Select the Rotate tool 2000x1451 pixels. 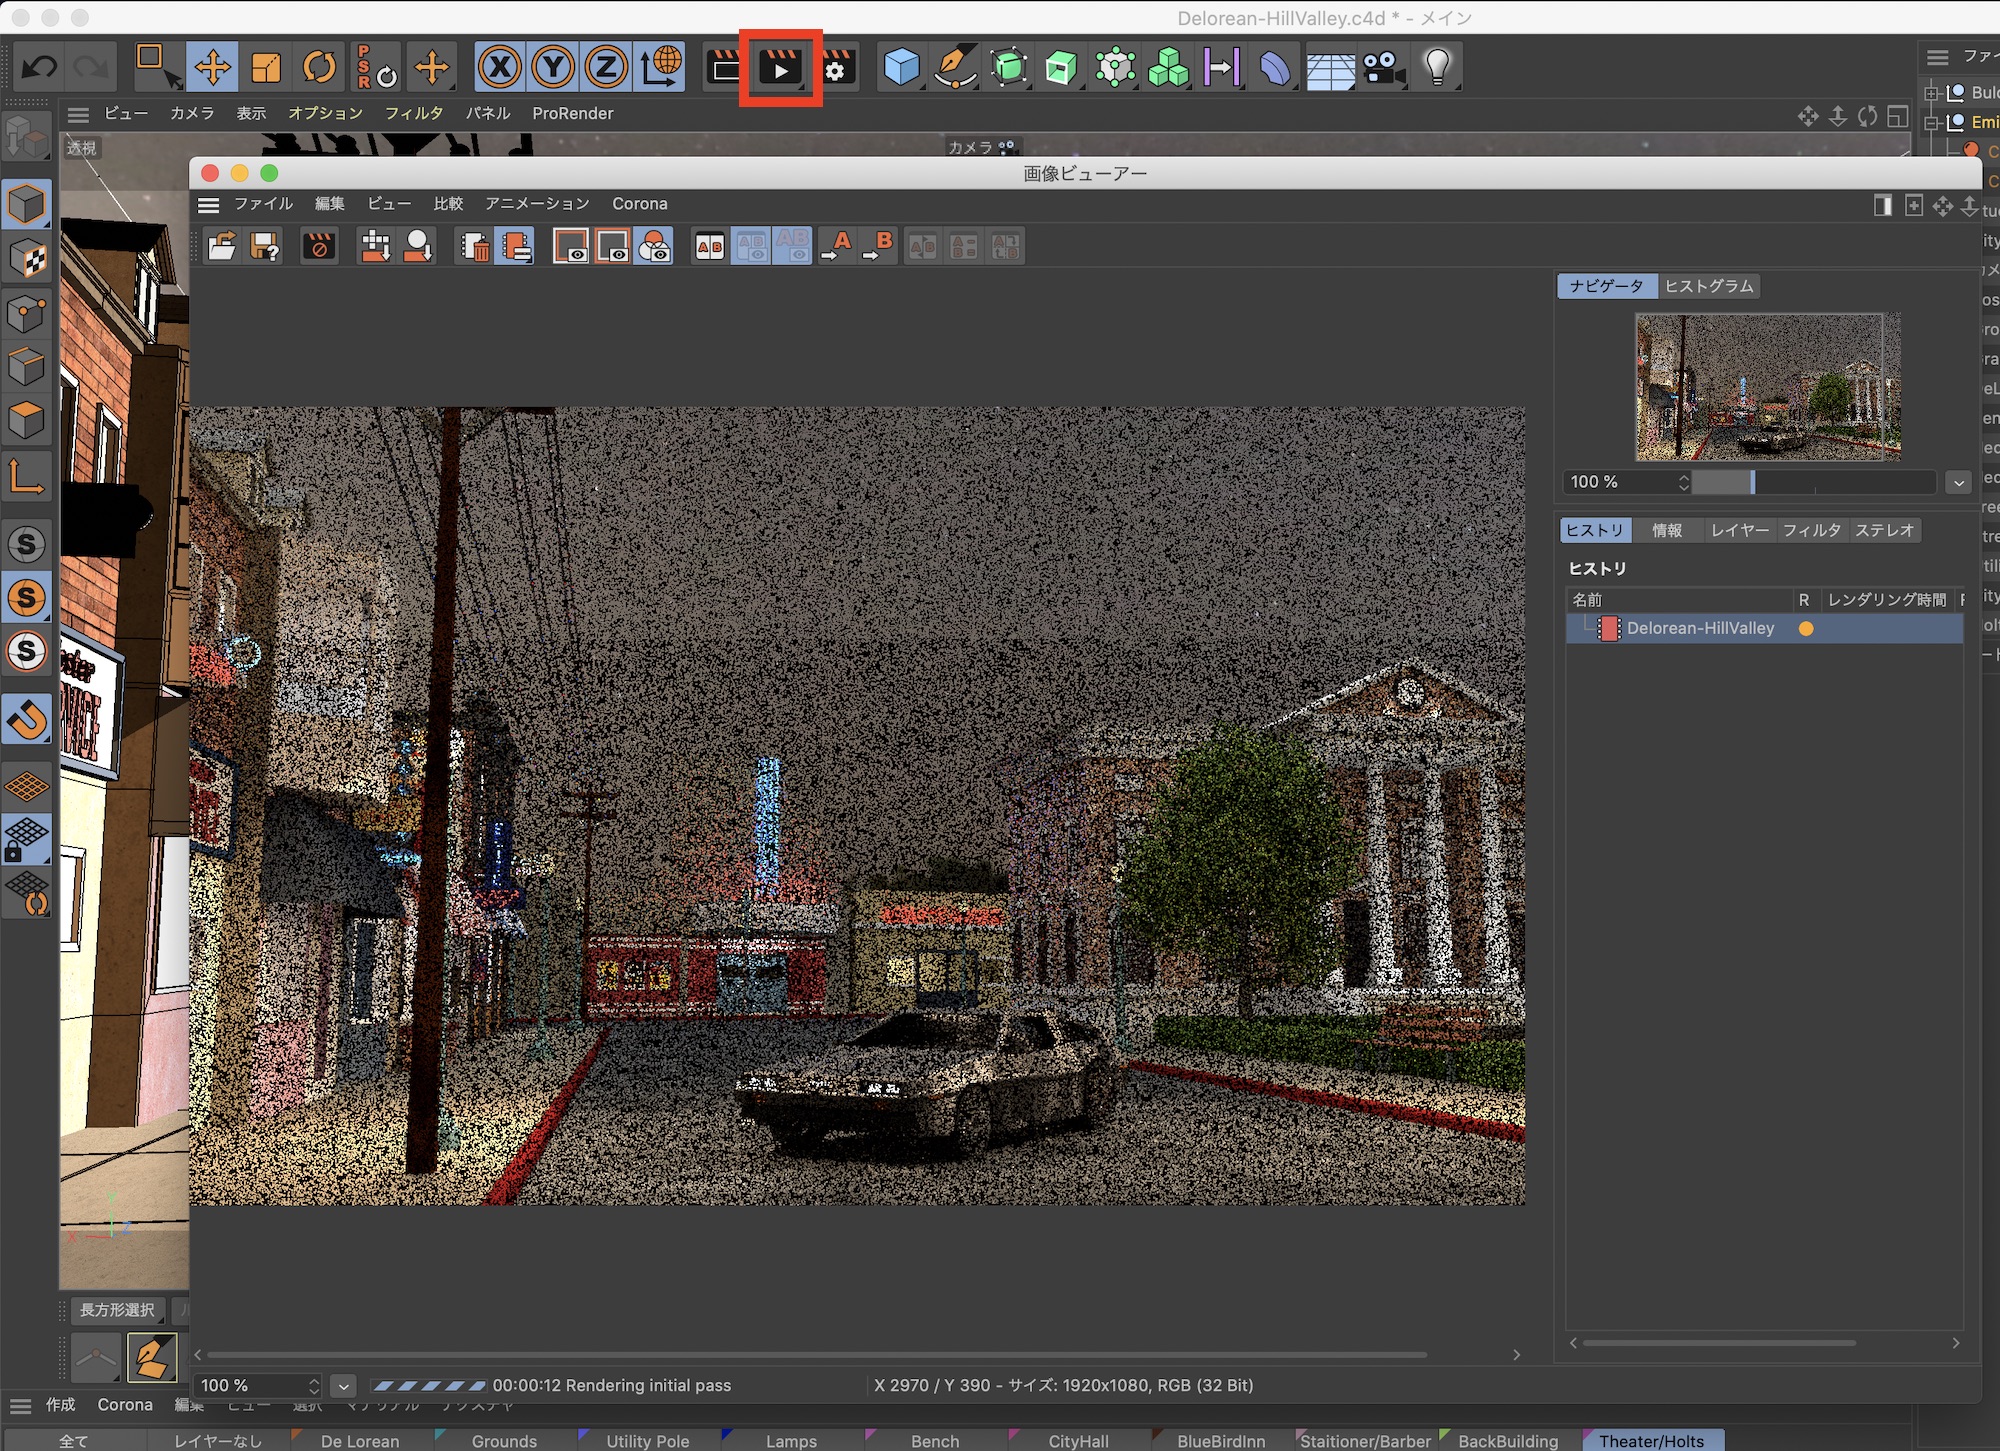319,68
